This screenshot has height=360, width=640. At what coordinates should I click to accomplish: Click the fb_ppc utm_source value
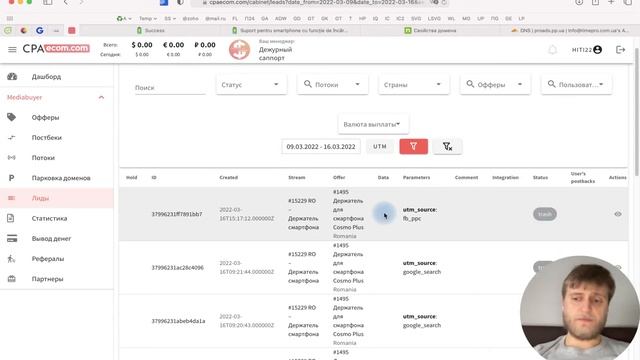coord(412,218)
